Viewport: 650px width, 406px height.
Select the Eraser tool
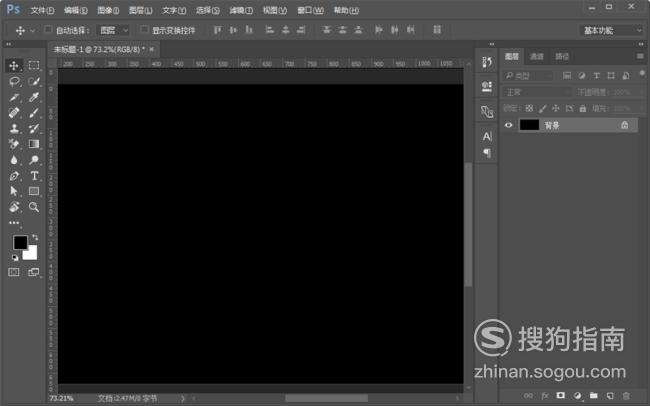tap(14, 144)
